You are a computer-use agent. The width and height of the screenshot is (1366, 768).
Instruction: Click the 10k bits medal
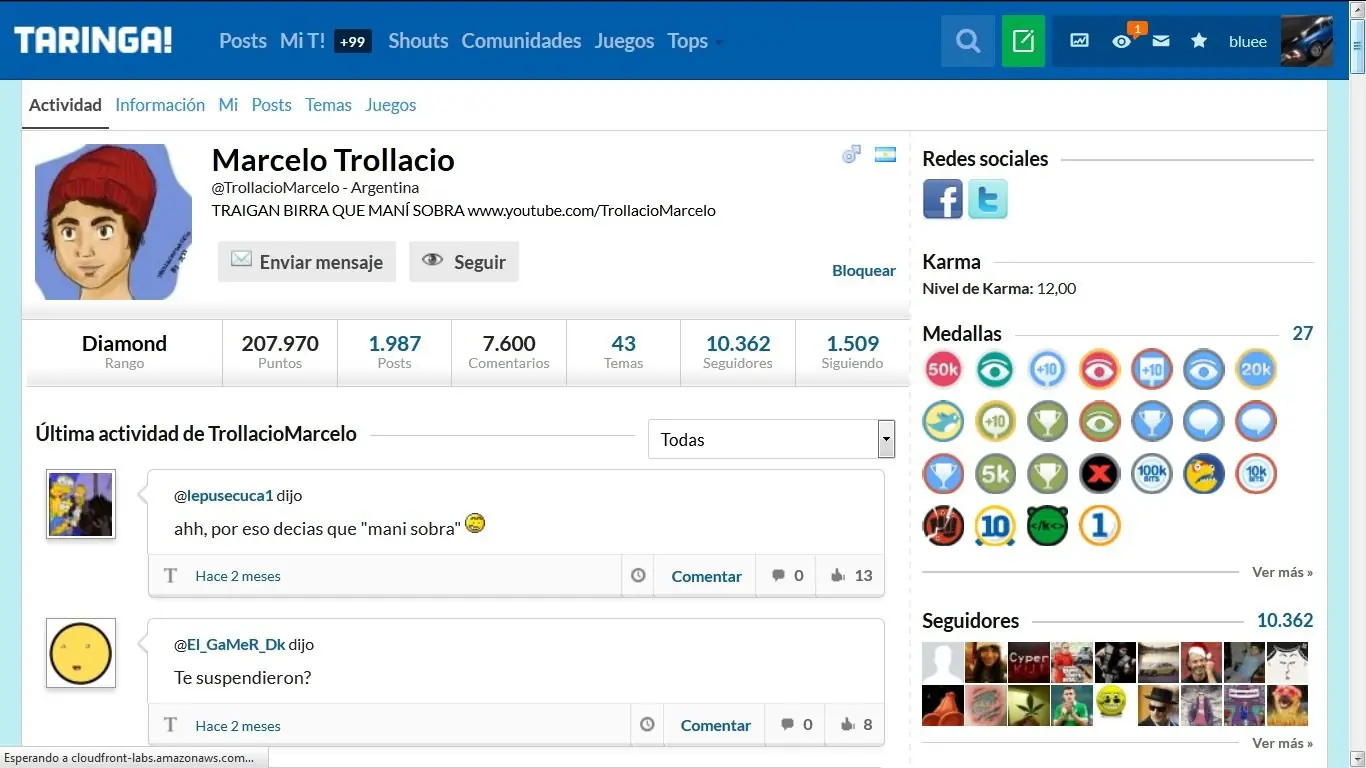[1256, 474]
